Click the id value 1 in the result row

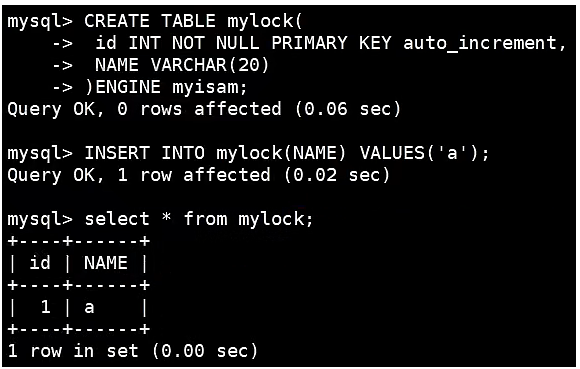click(x=45, y=307)
